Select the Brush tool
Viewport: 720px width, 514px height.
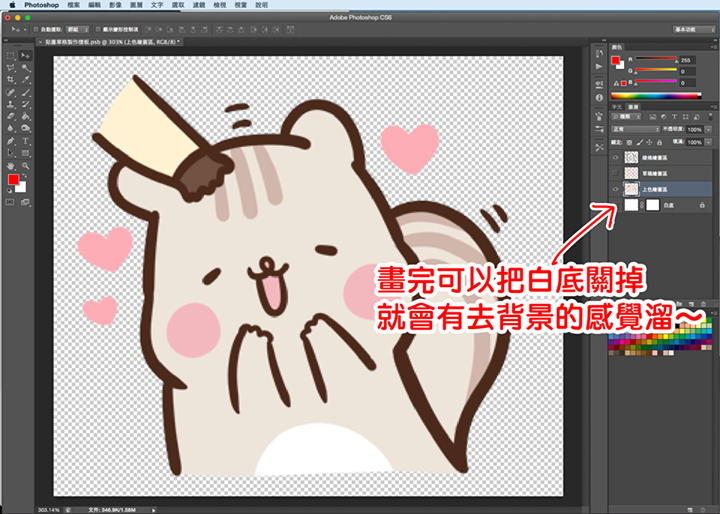point(26,92)
